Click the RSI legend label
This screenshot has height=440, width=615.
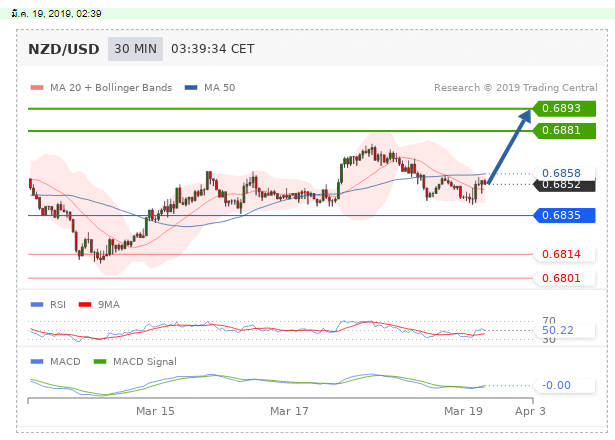(x=58, y=304)
